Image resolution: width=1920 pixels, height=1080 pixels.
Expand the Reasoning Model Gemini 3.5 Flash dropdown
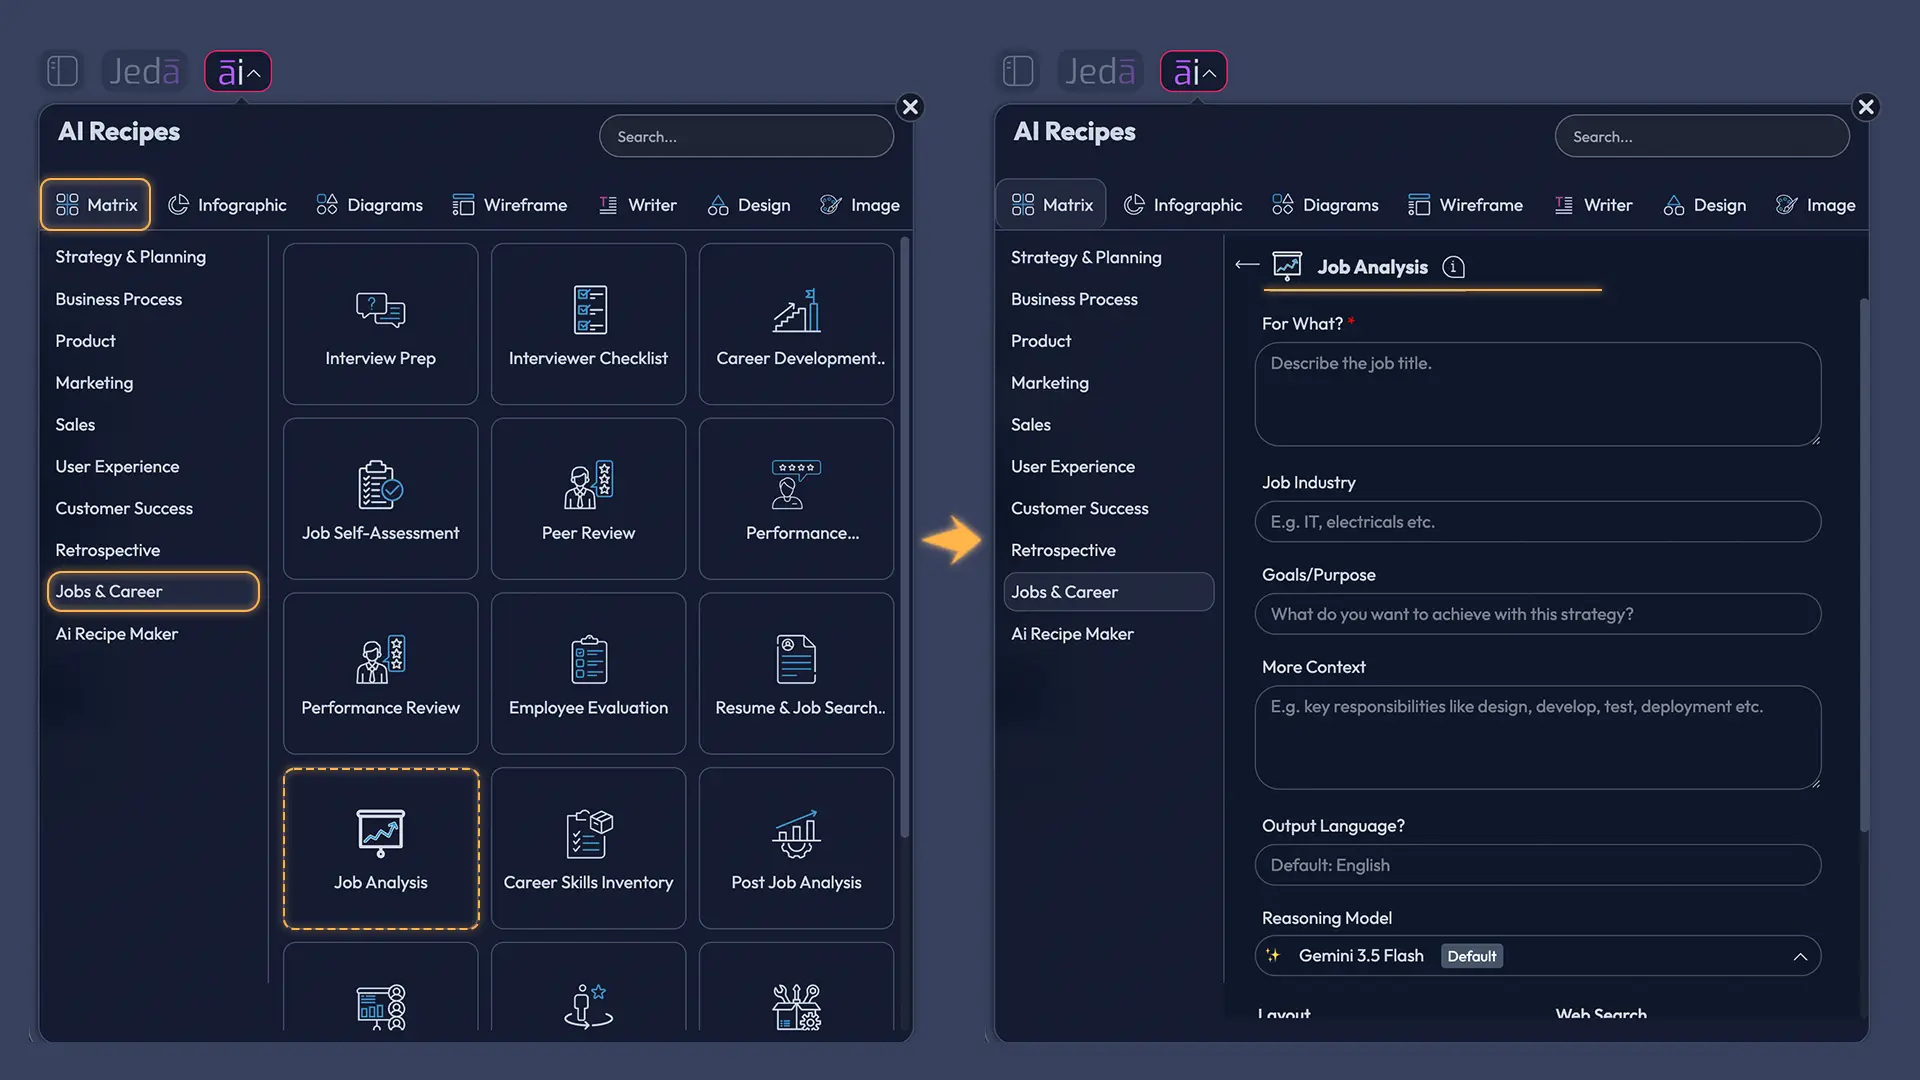point(1538,956)
